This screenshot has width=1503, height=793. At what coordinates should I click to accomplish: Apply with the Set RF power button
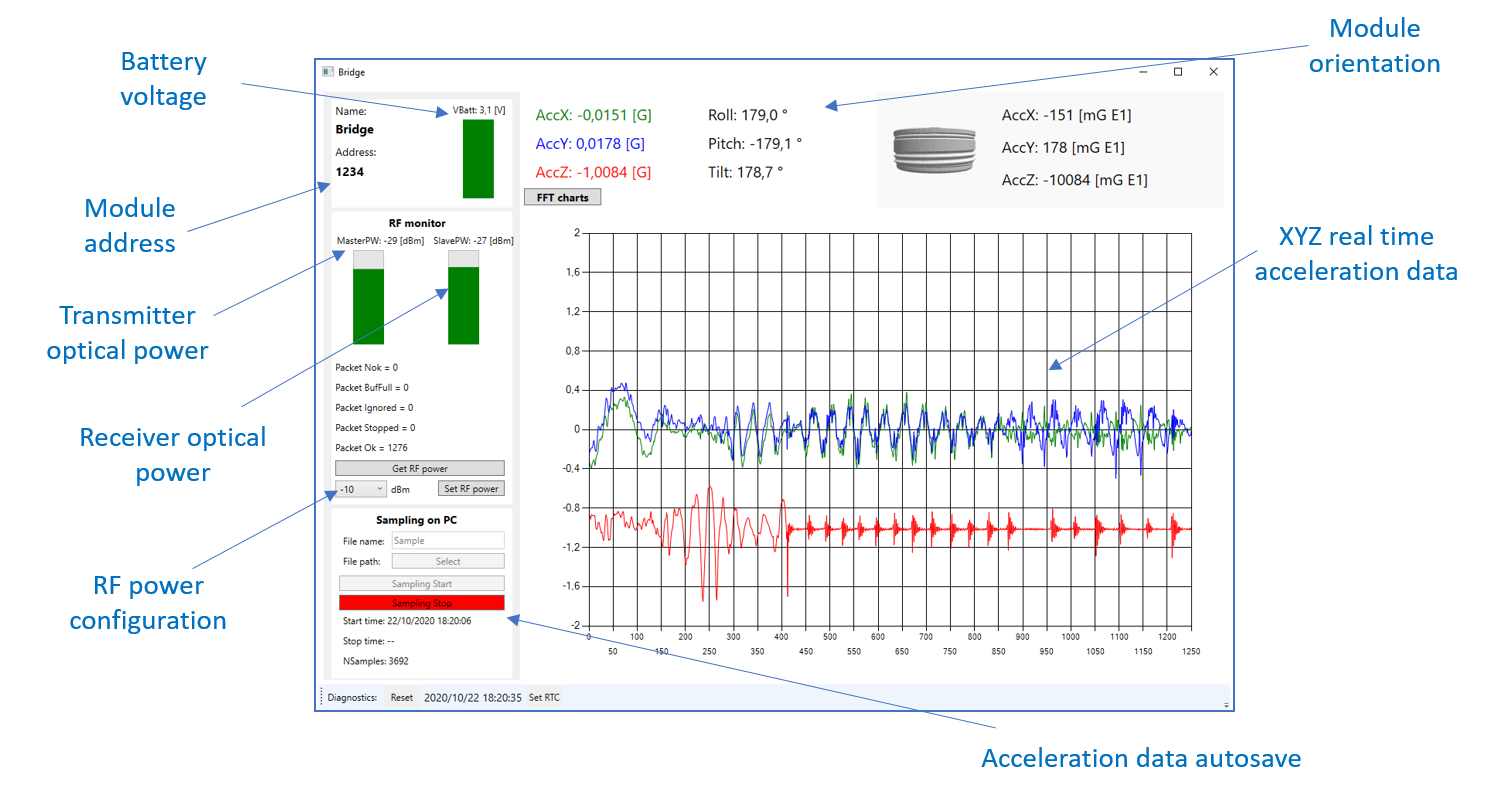pyautogui.click(x=471, y=489)
